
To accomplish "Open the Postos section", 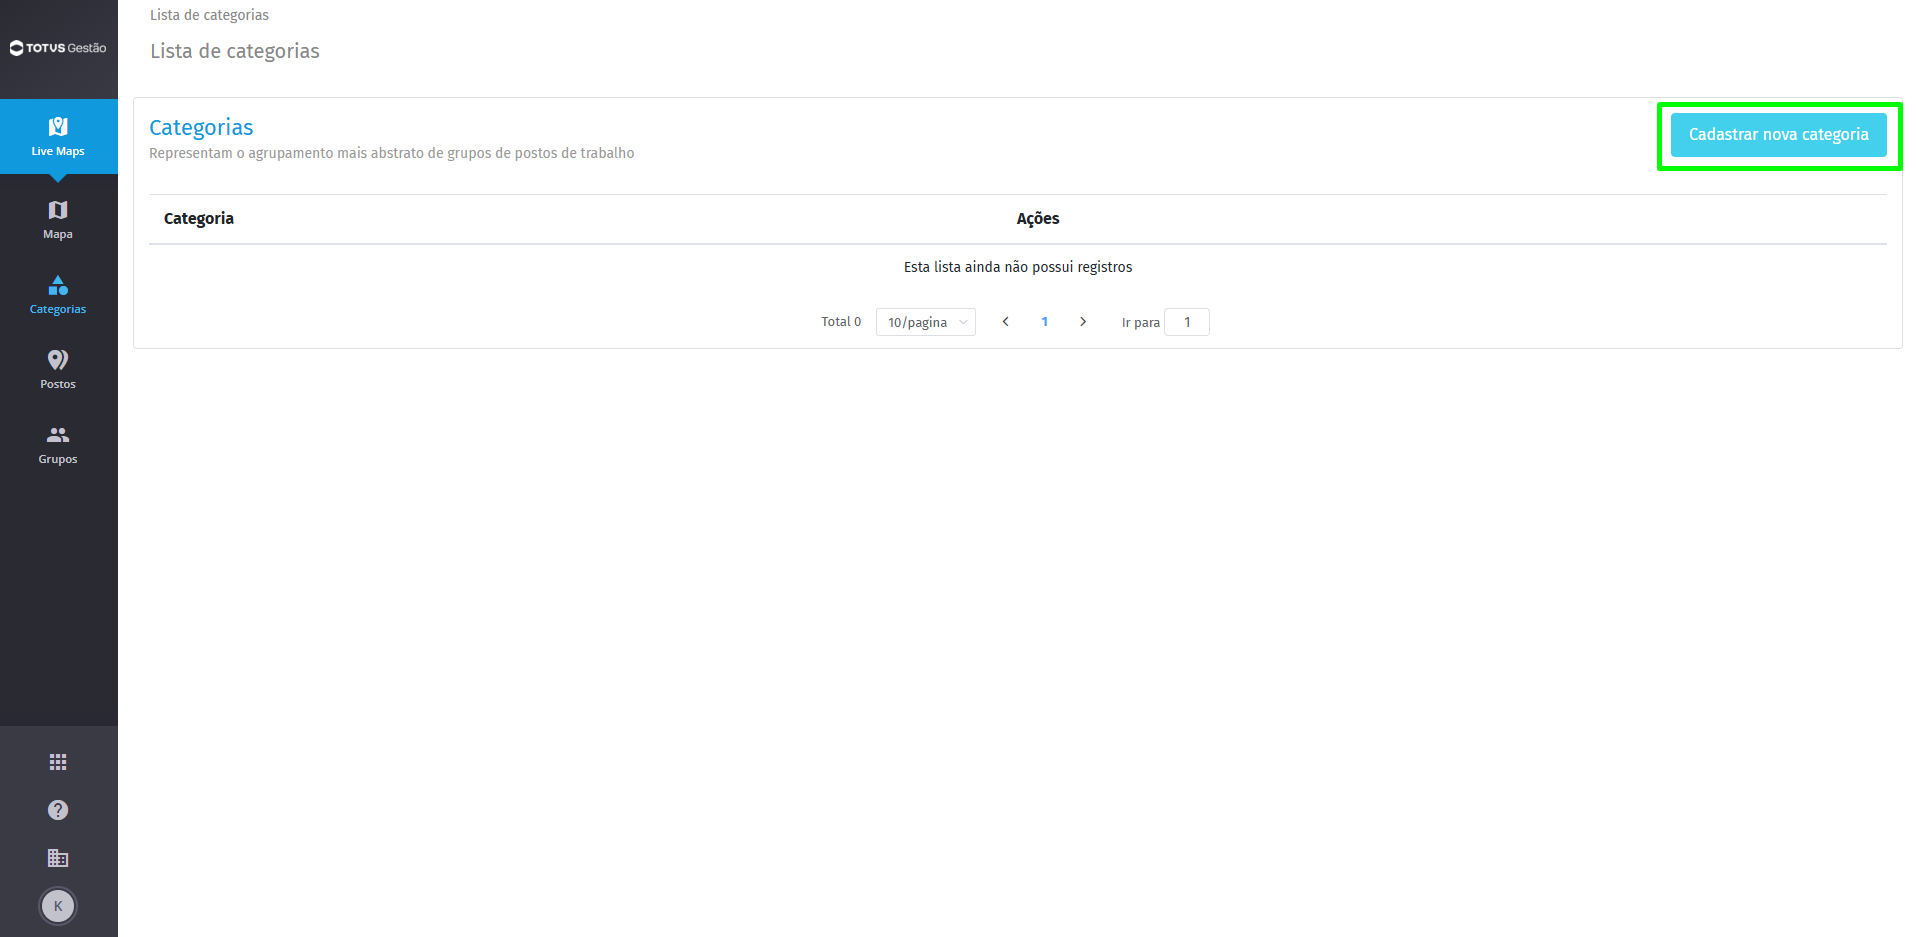I will coord(58,370).
